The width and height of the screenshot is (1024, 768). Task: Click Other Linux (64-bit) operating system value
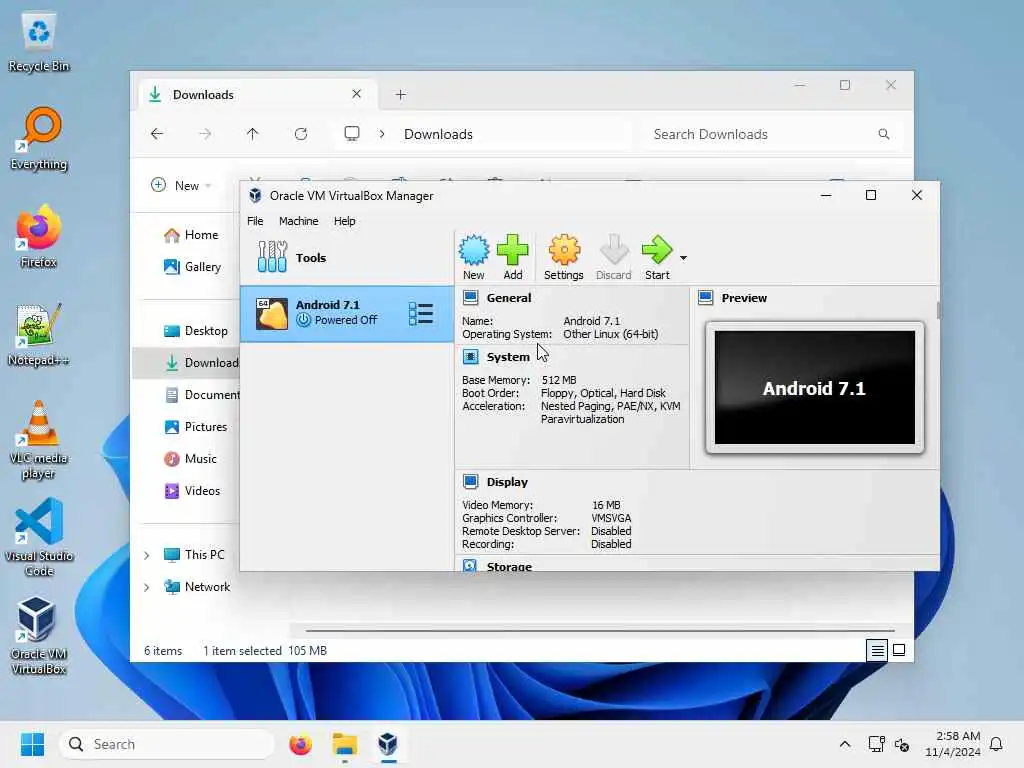[x=611, y=334]
